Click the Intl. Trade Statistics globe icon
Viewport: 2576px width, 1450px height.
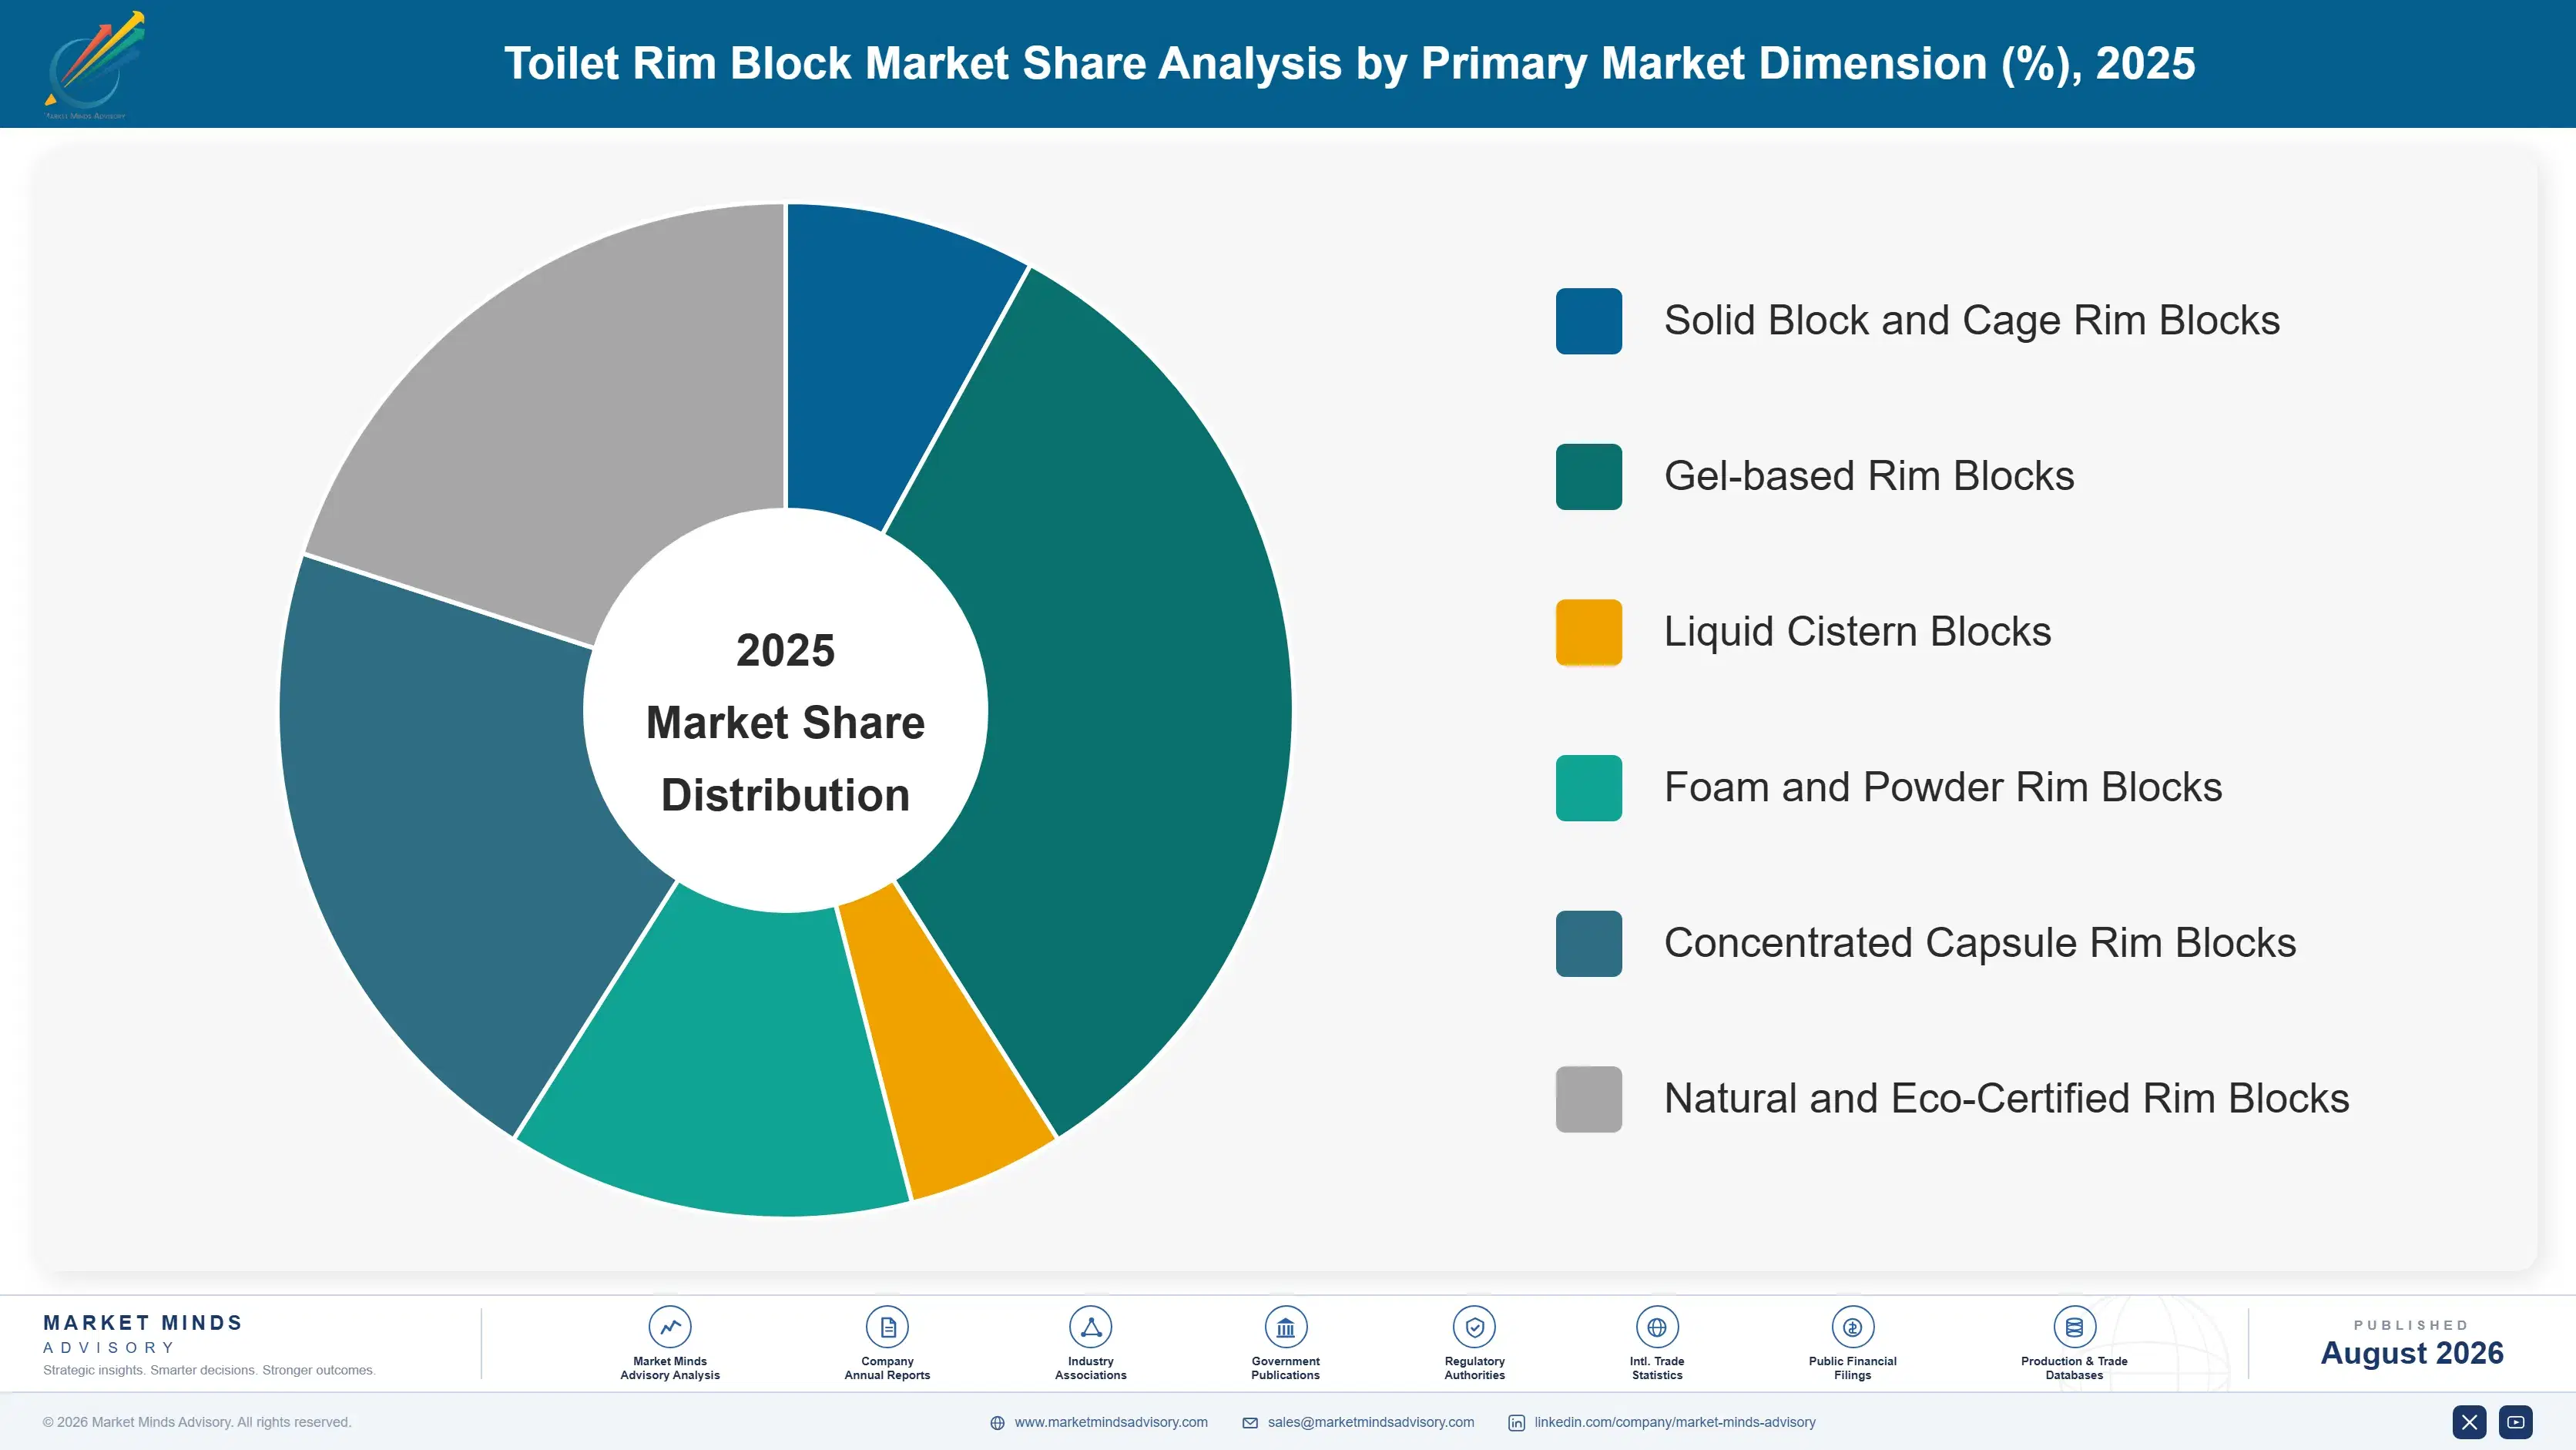click(1657, 1327)
